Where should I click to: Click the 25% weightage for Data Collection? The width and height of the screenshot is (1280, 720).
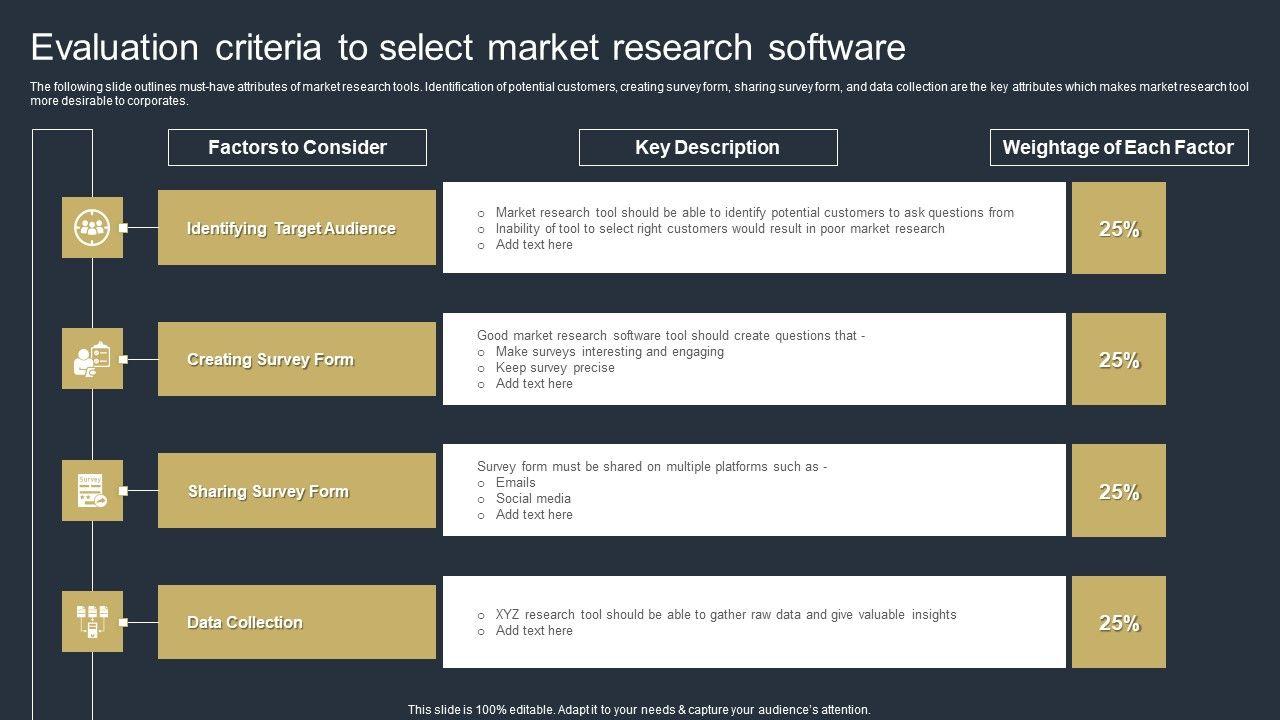click(1118, 623)
